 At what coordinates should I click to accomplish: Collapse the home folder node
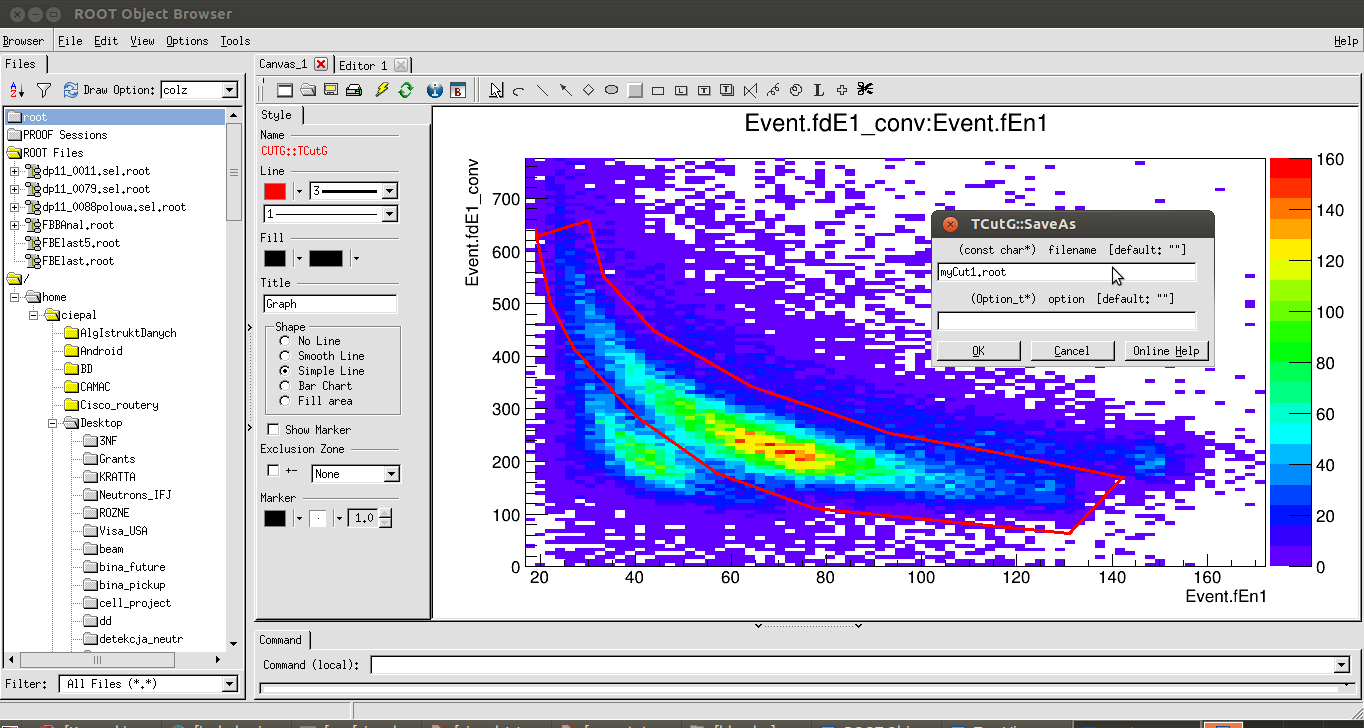click(x=15, y=297)
